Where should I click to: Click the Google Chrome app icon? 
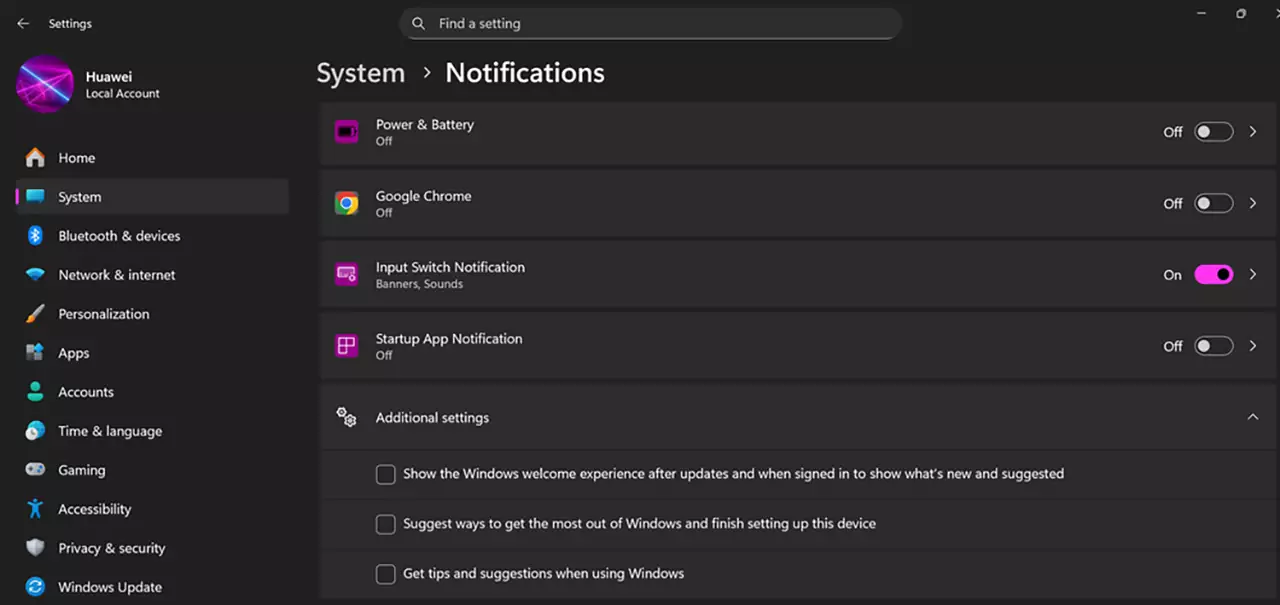tap(347, 203)
